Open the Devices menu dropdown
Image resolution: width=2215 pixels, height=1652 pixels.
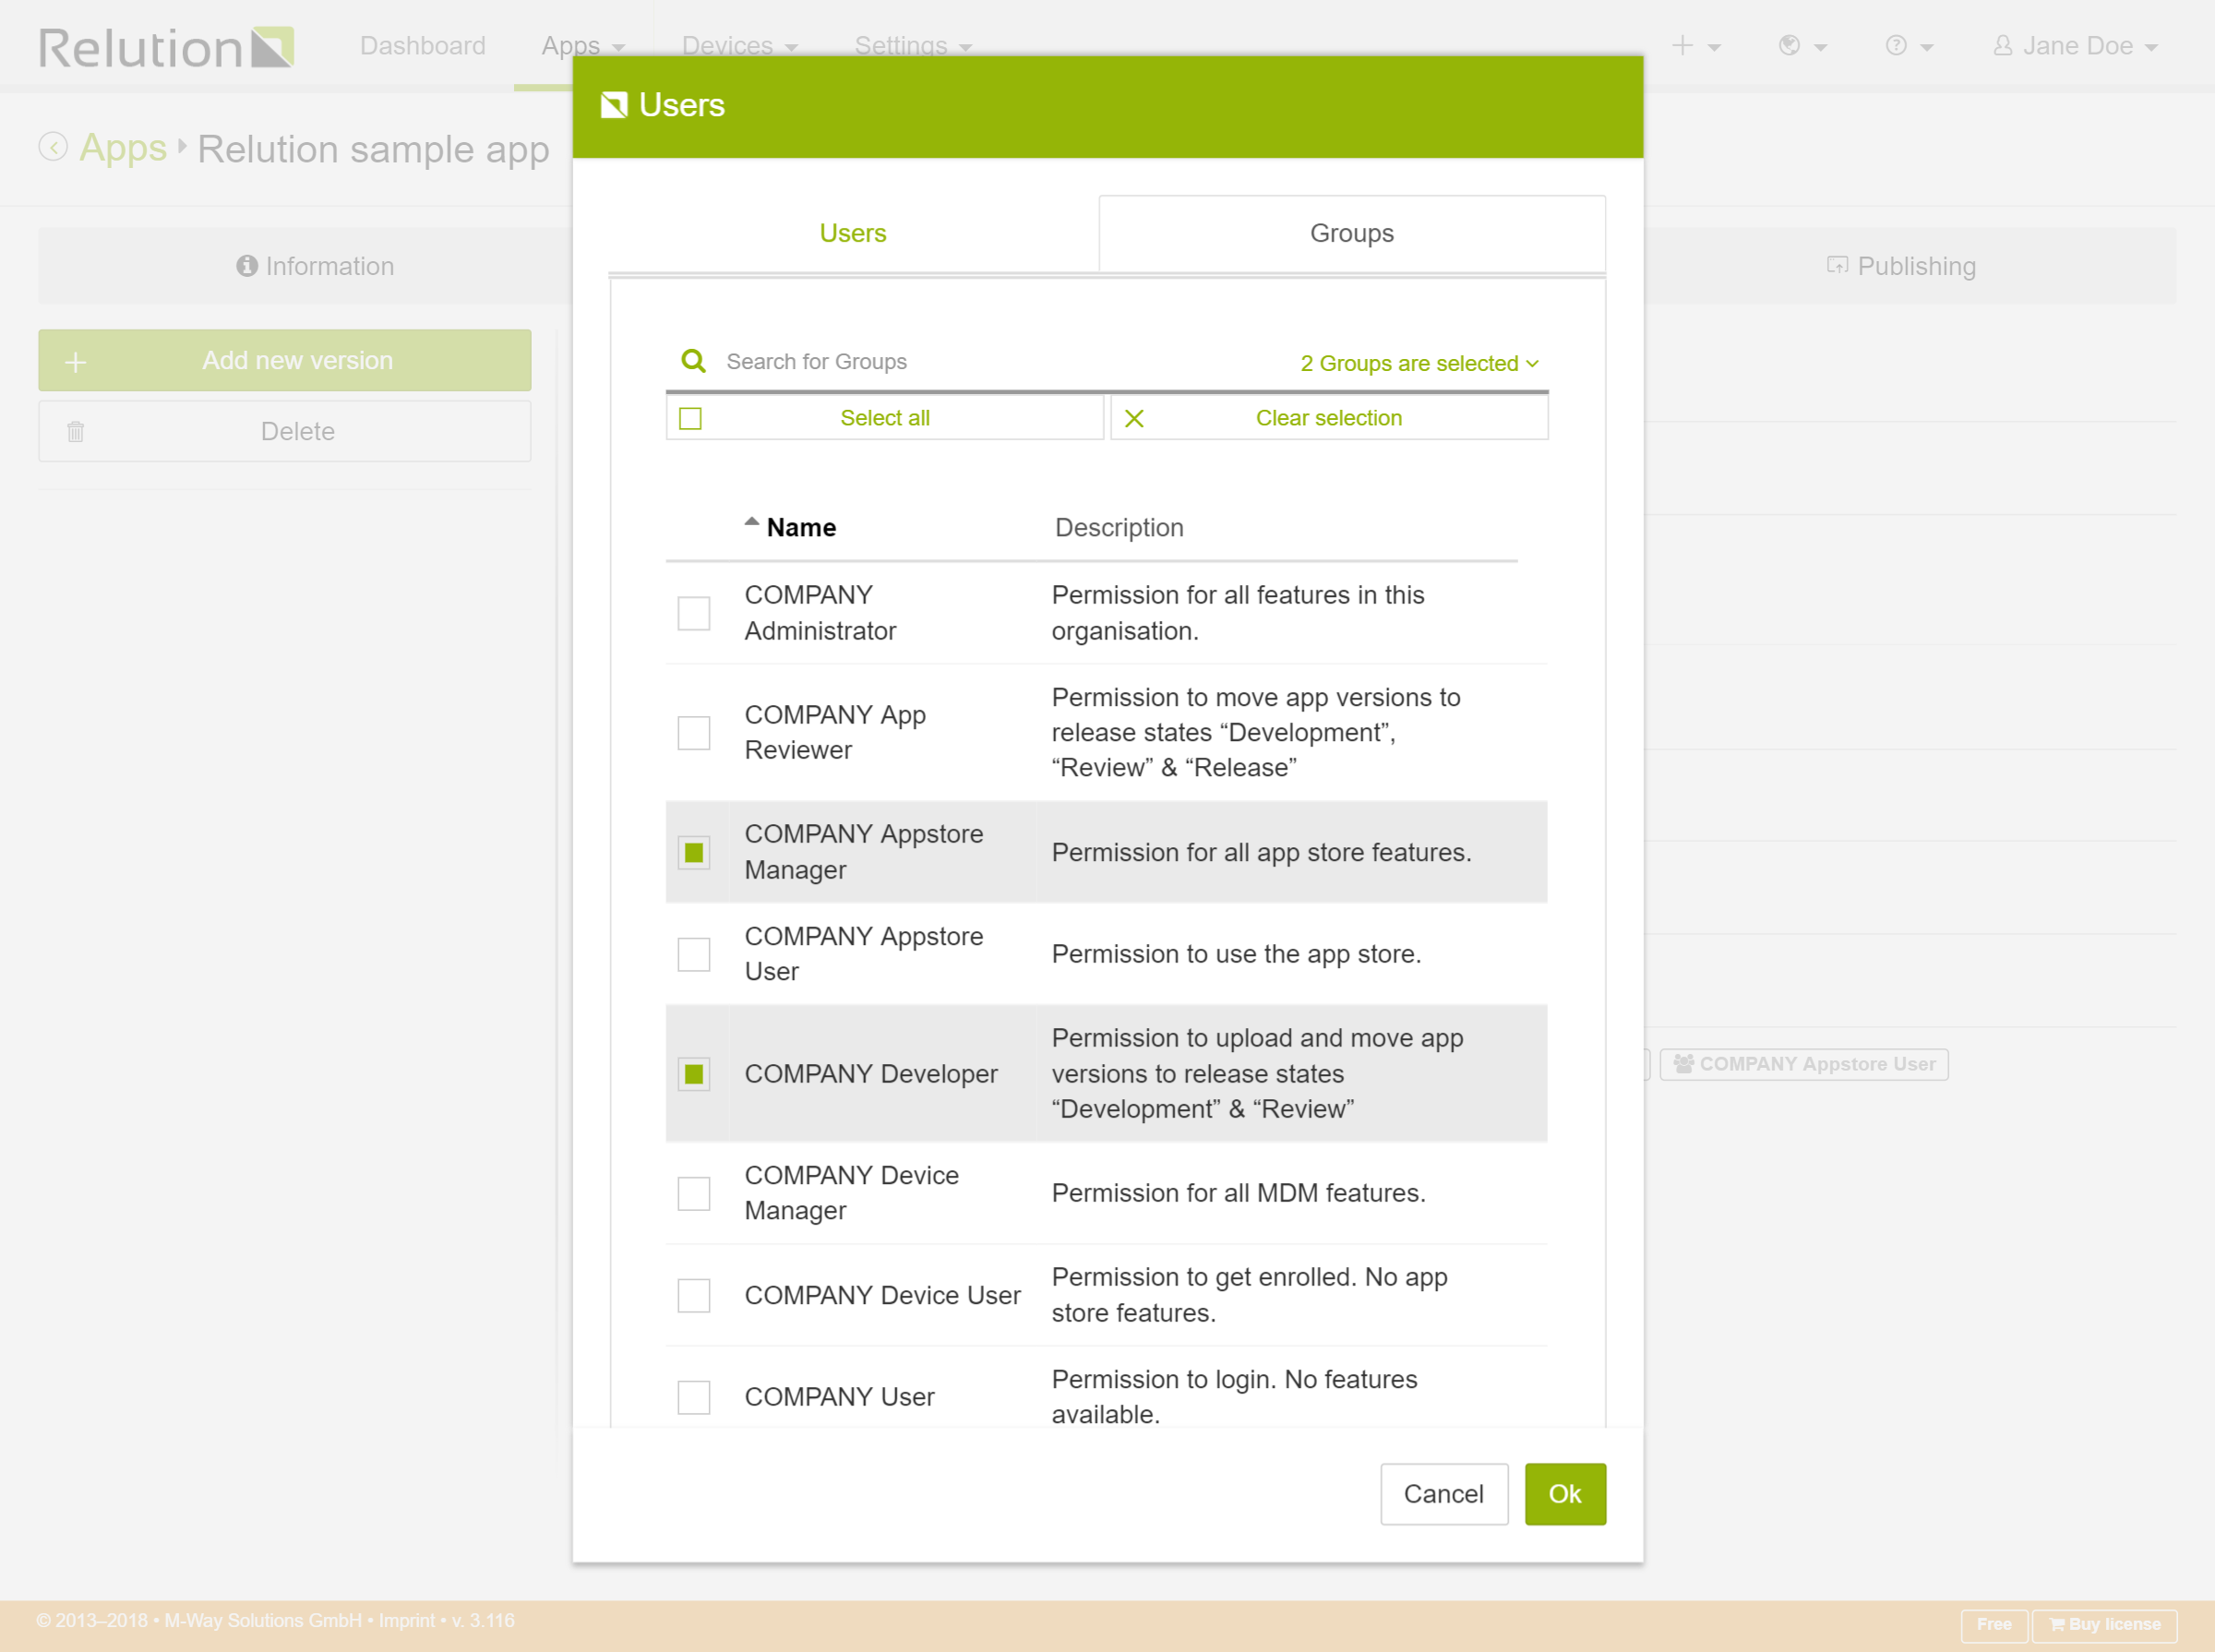coord(740,45)
